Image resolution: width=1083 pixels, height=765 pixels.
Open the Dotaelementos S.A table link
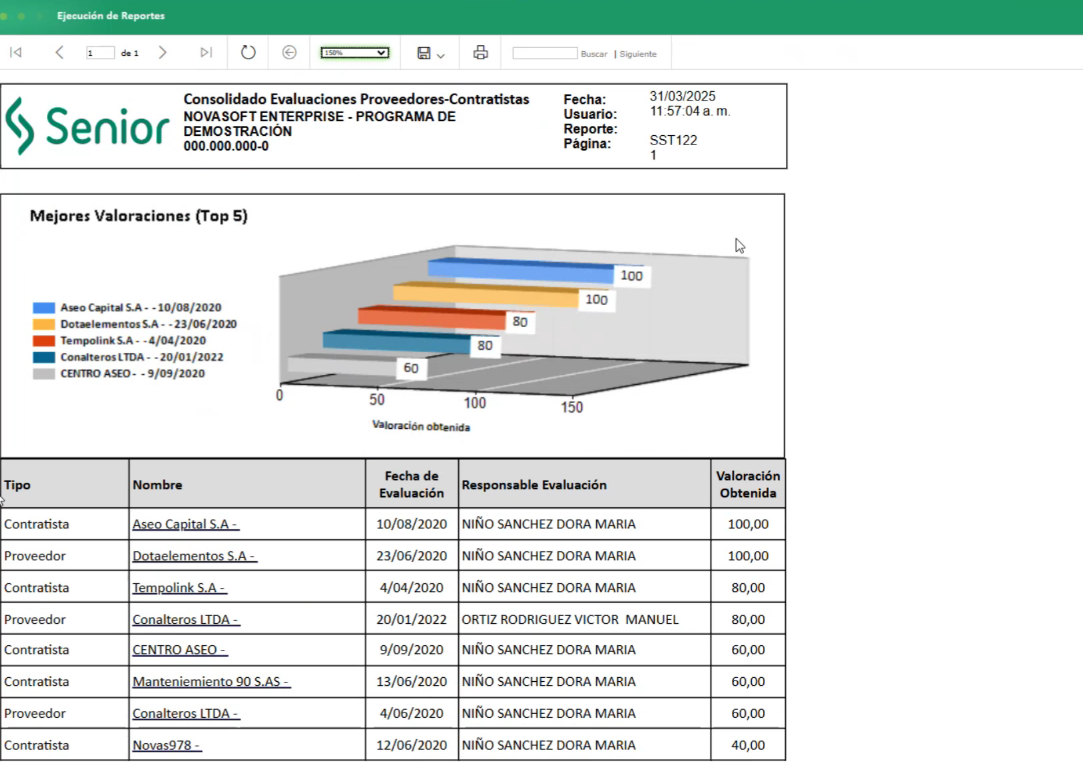(194, 556)
